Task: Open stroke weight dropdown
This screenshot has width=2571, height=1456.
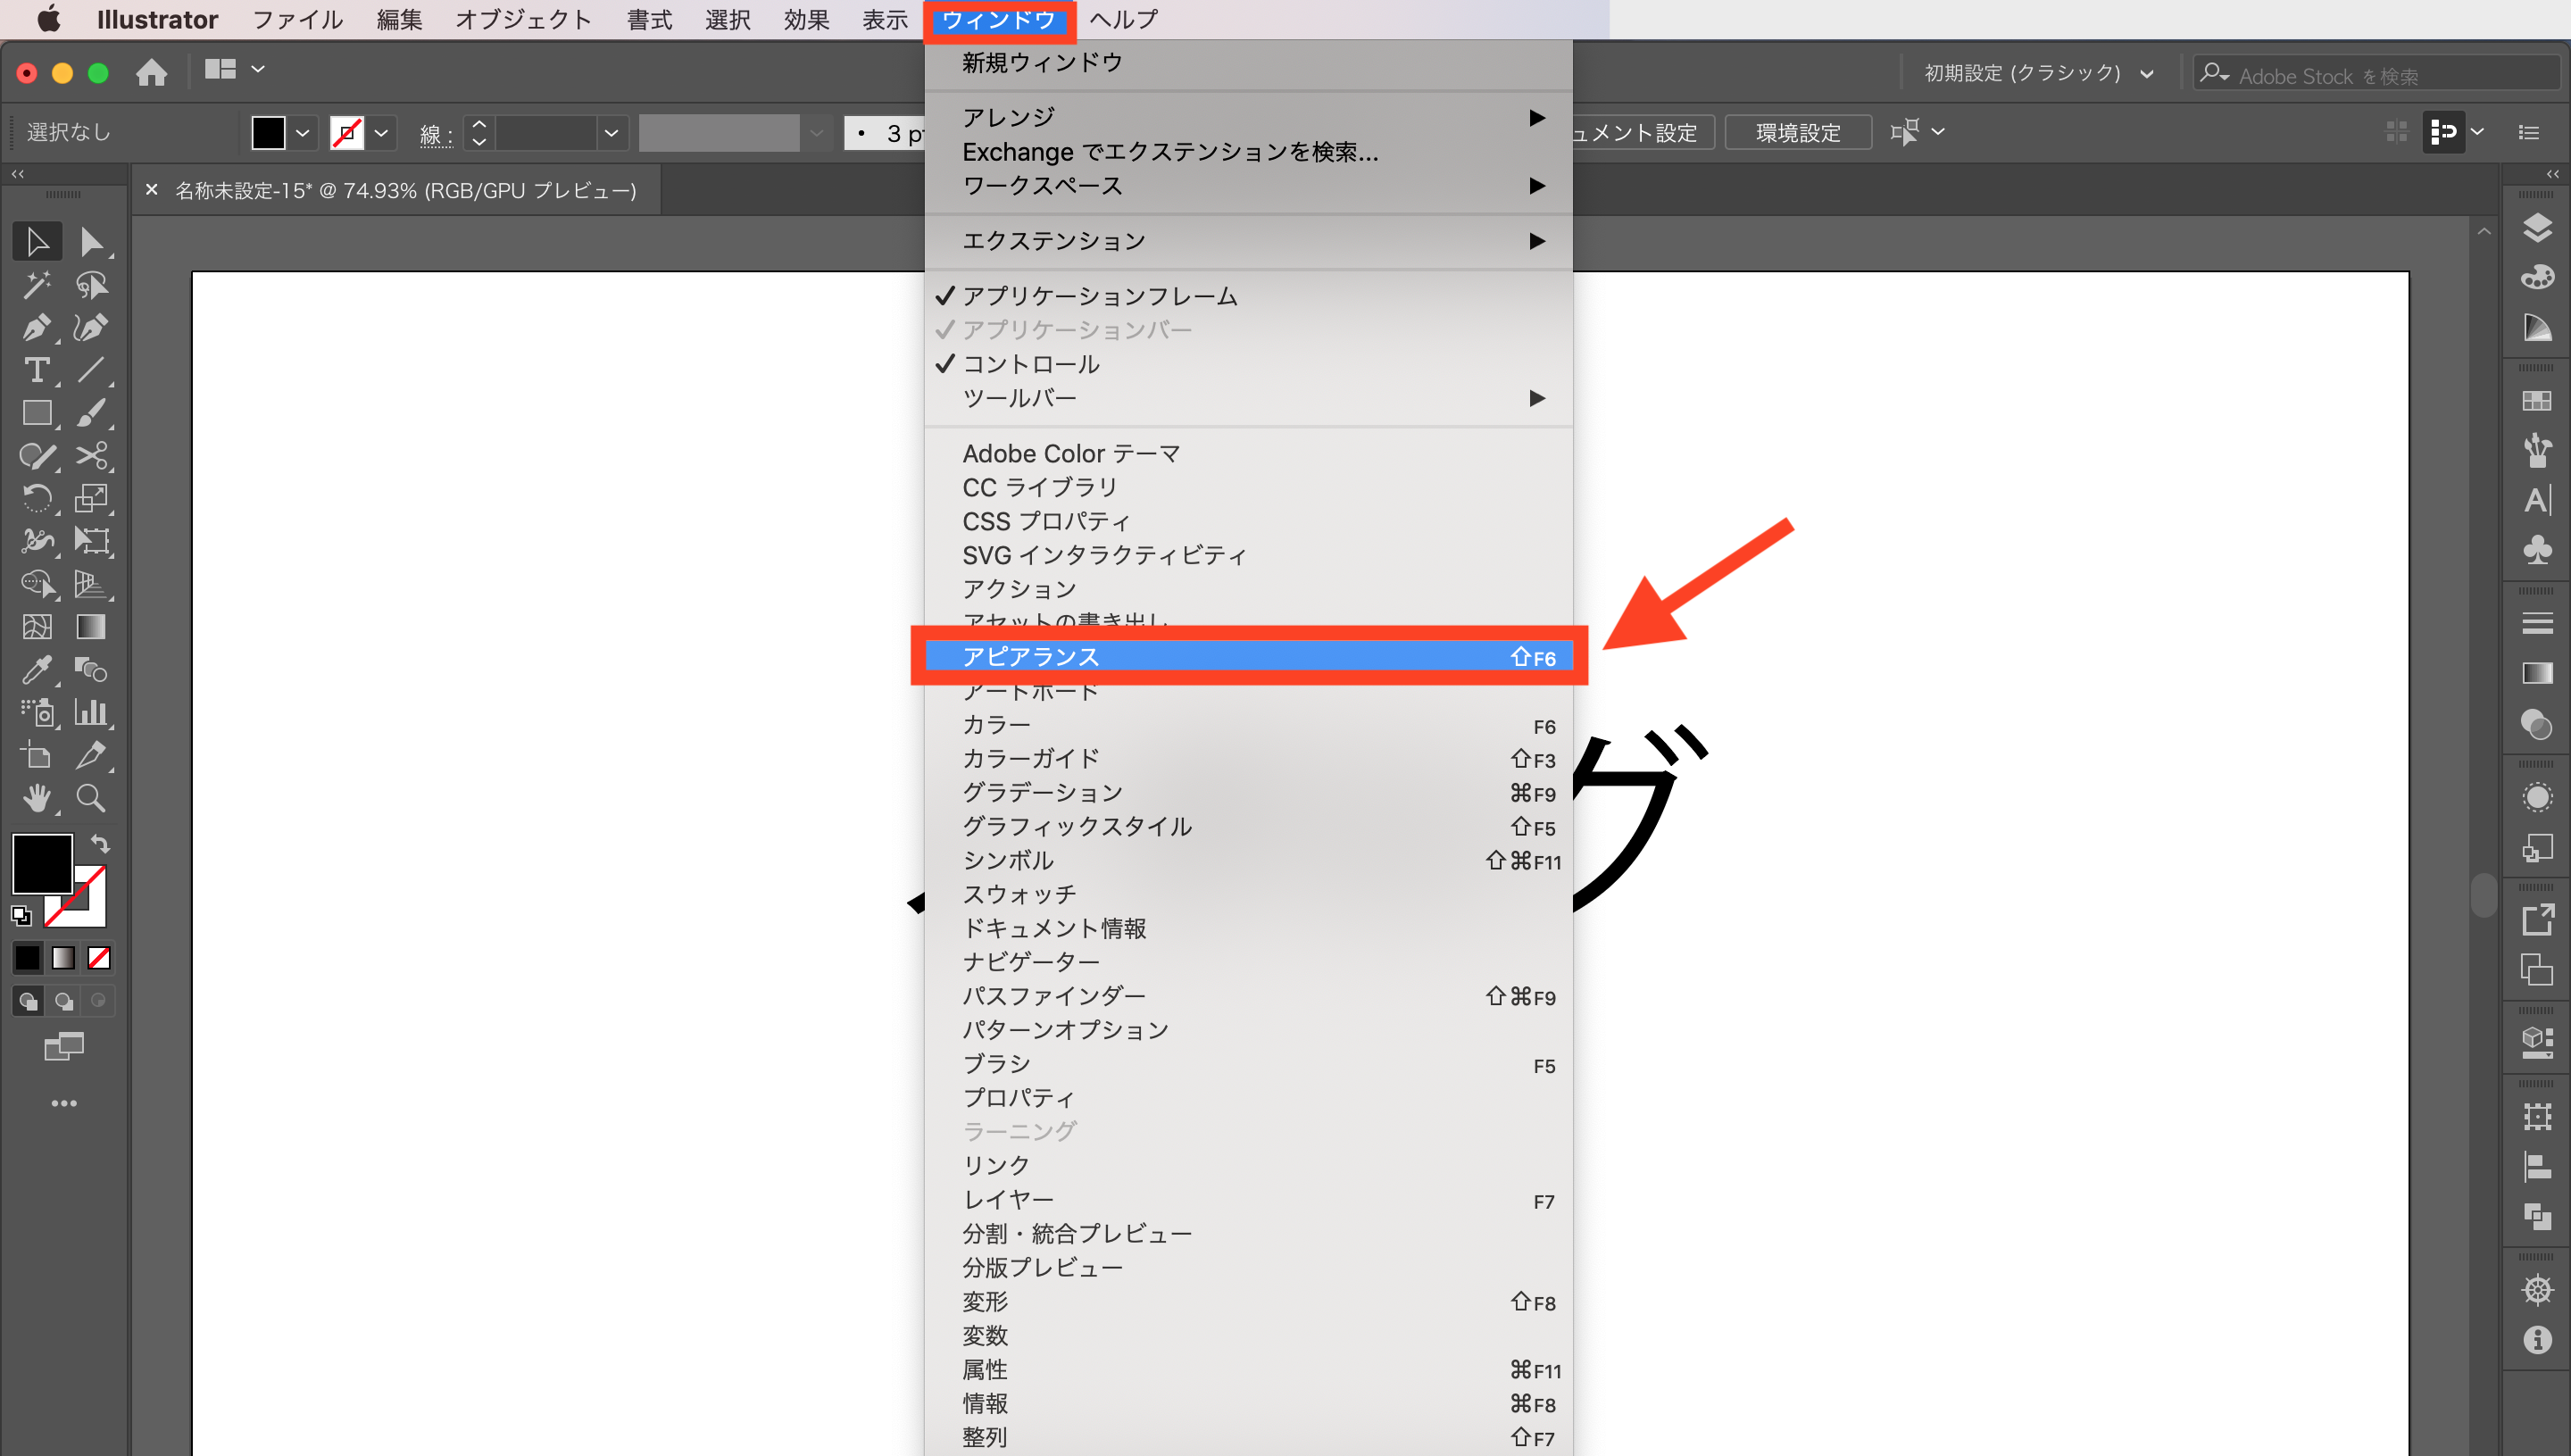Action: click(x=611, y=132)
